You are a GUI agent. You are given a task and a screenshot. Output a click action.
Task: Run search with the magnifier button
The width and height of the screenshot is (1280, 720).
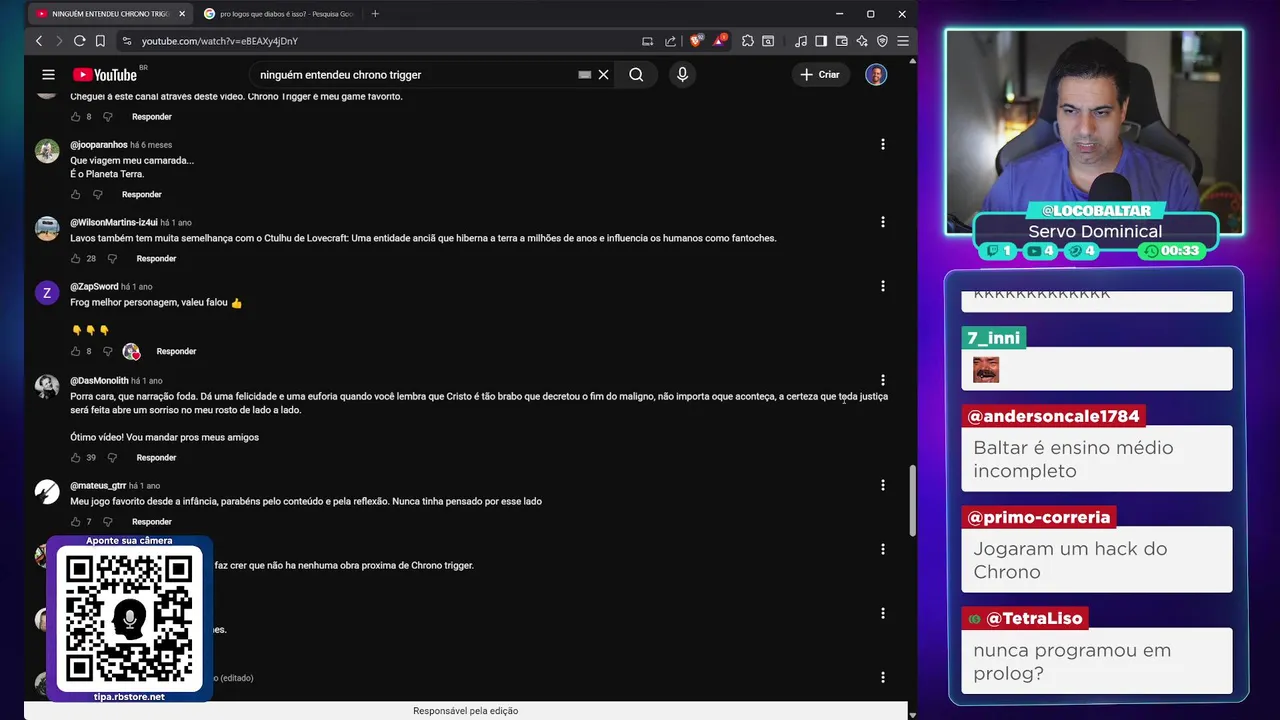click(636, 75)
